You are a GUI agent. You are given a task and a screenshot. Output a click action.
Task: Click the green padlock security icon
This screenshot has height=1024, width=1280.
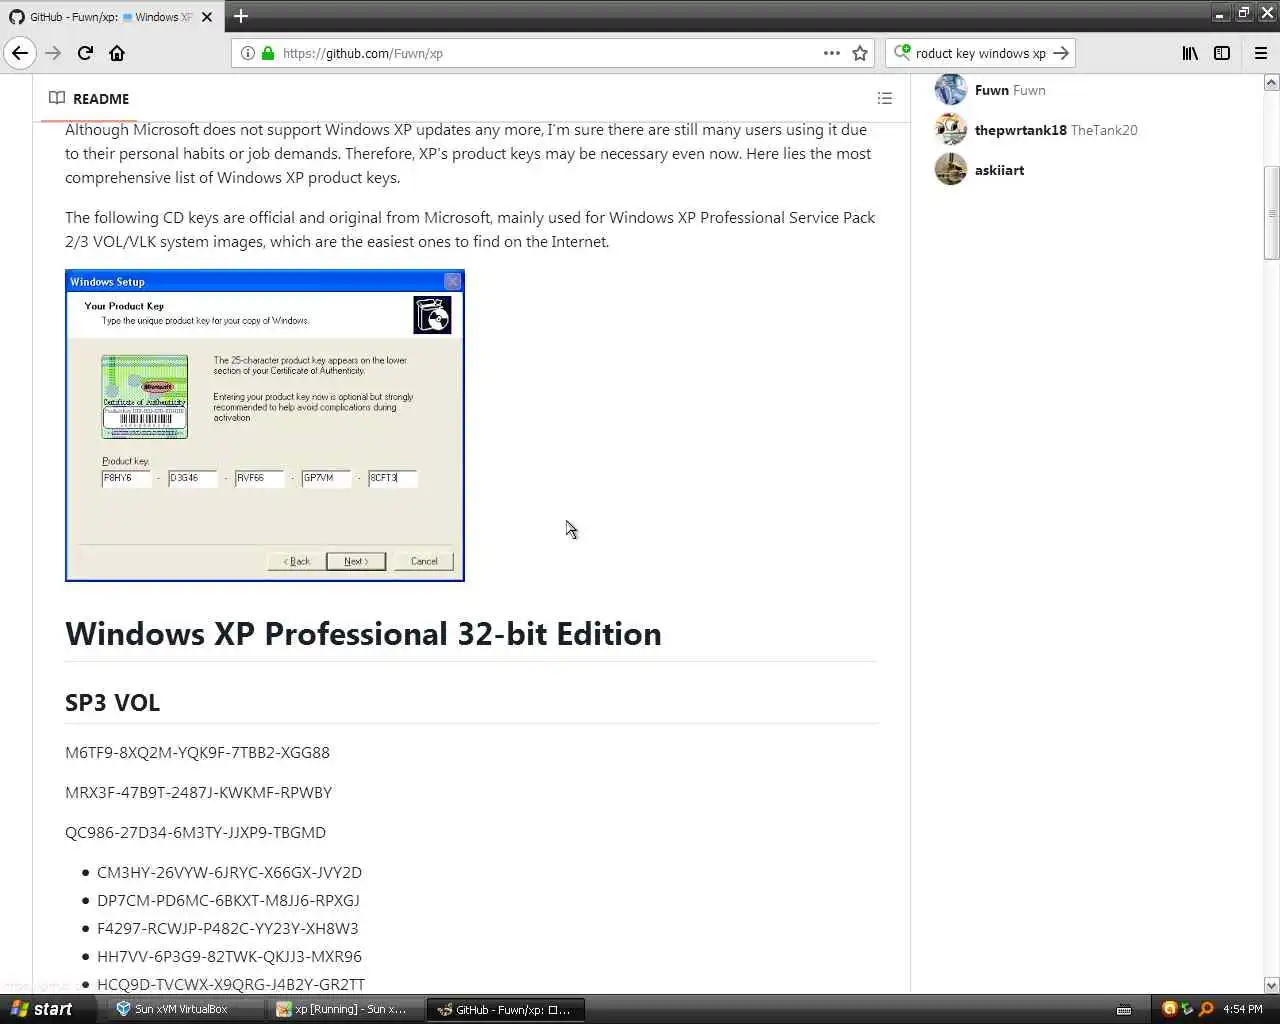268,53
